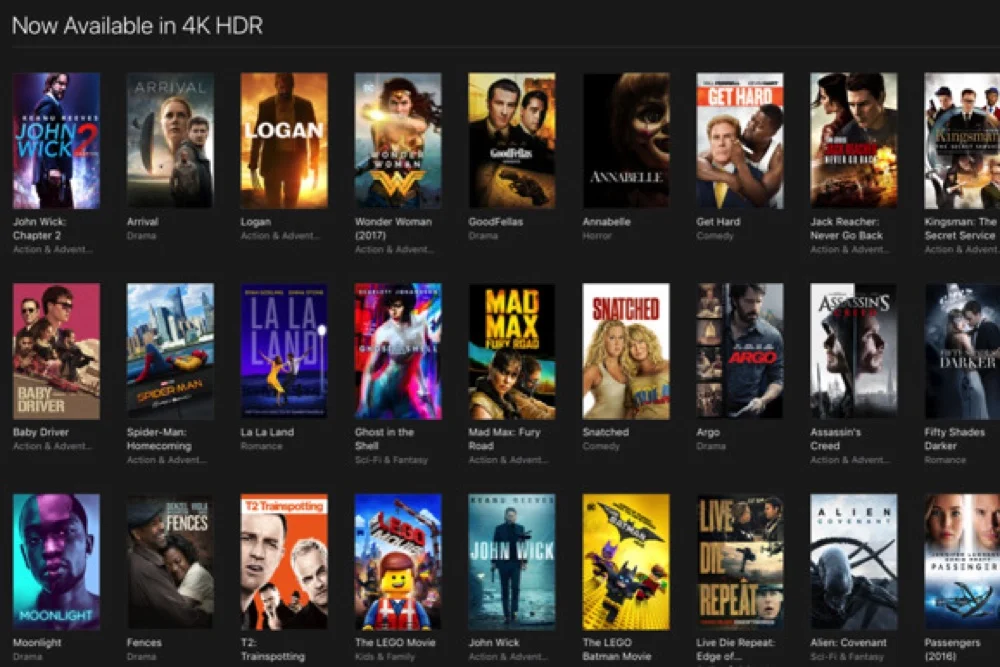Open the first John Wick poster in bottom row

pyautogui.click(x=511, y=562)
